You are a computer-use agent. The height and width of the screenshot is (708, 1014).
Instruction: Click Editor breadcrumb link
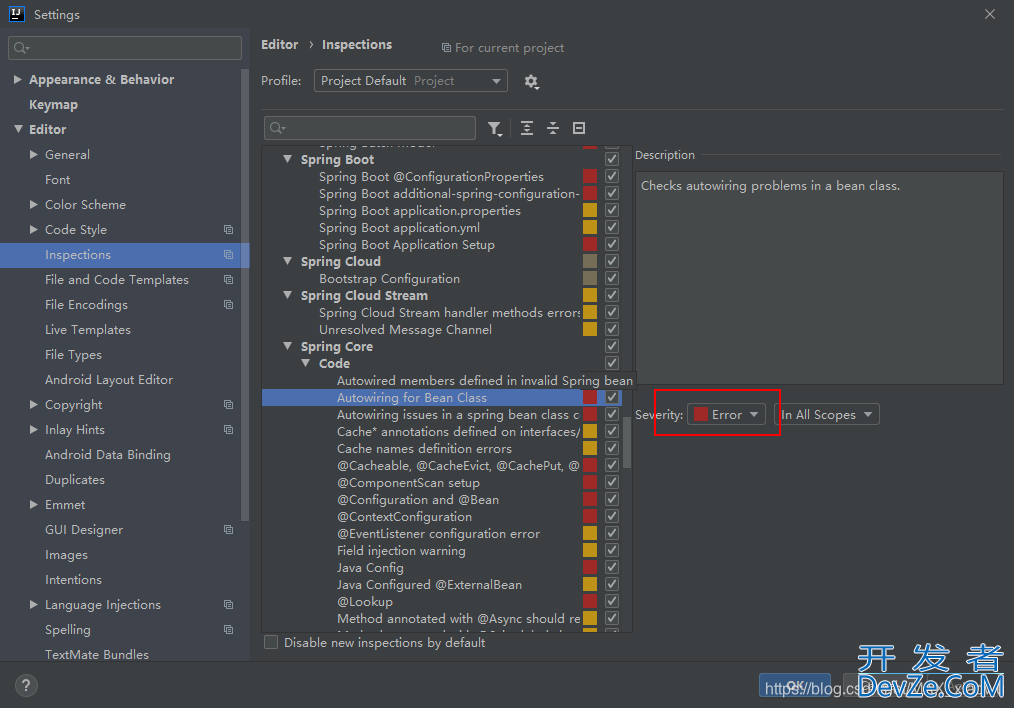pos(279,45)
